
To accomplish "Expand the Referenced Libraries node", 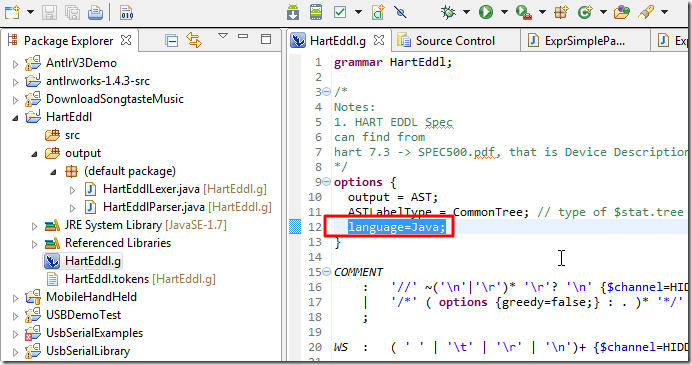I will (x=34, y=244).
